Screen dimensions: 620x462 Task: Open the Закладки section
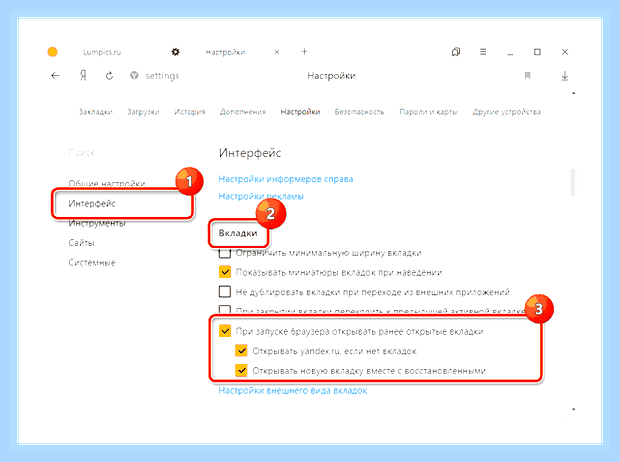pos(96,112)
